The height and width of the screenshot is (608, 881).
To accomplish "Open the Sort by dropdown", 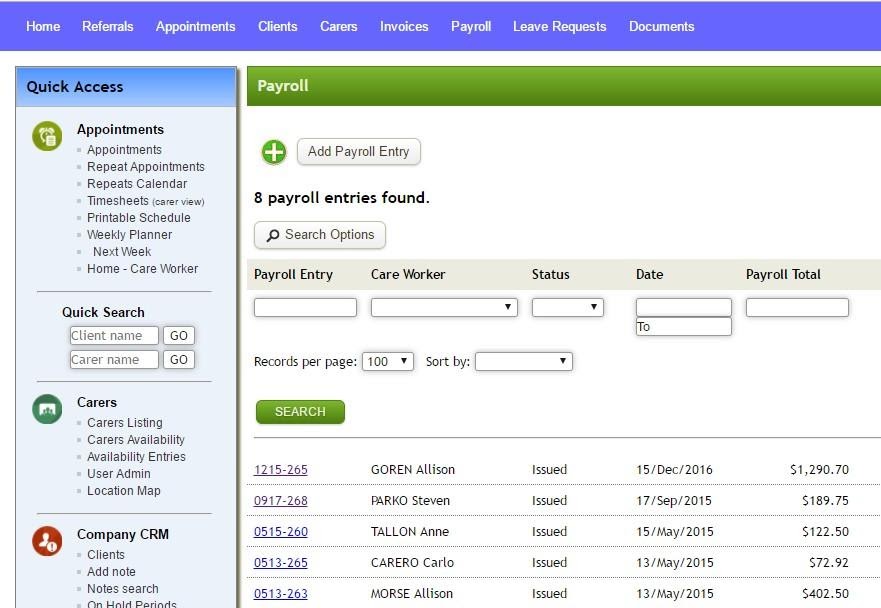I will click(522, 362).
